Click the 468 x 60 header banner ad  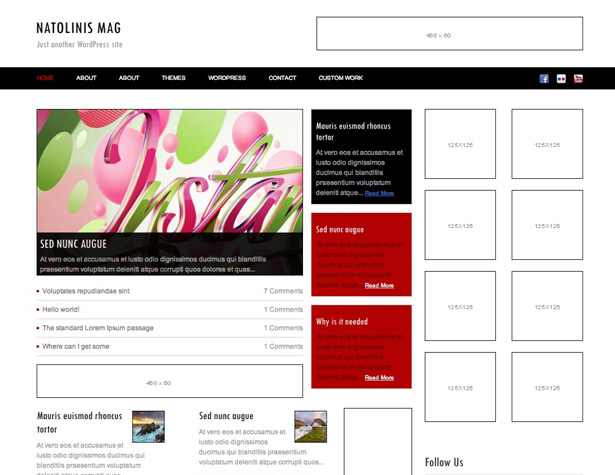[449, 33]
